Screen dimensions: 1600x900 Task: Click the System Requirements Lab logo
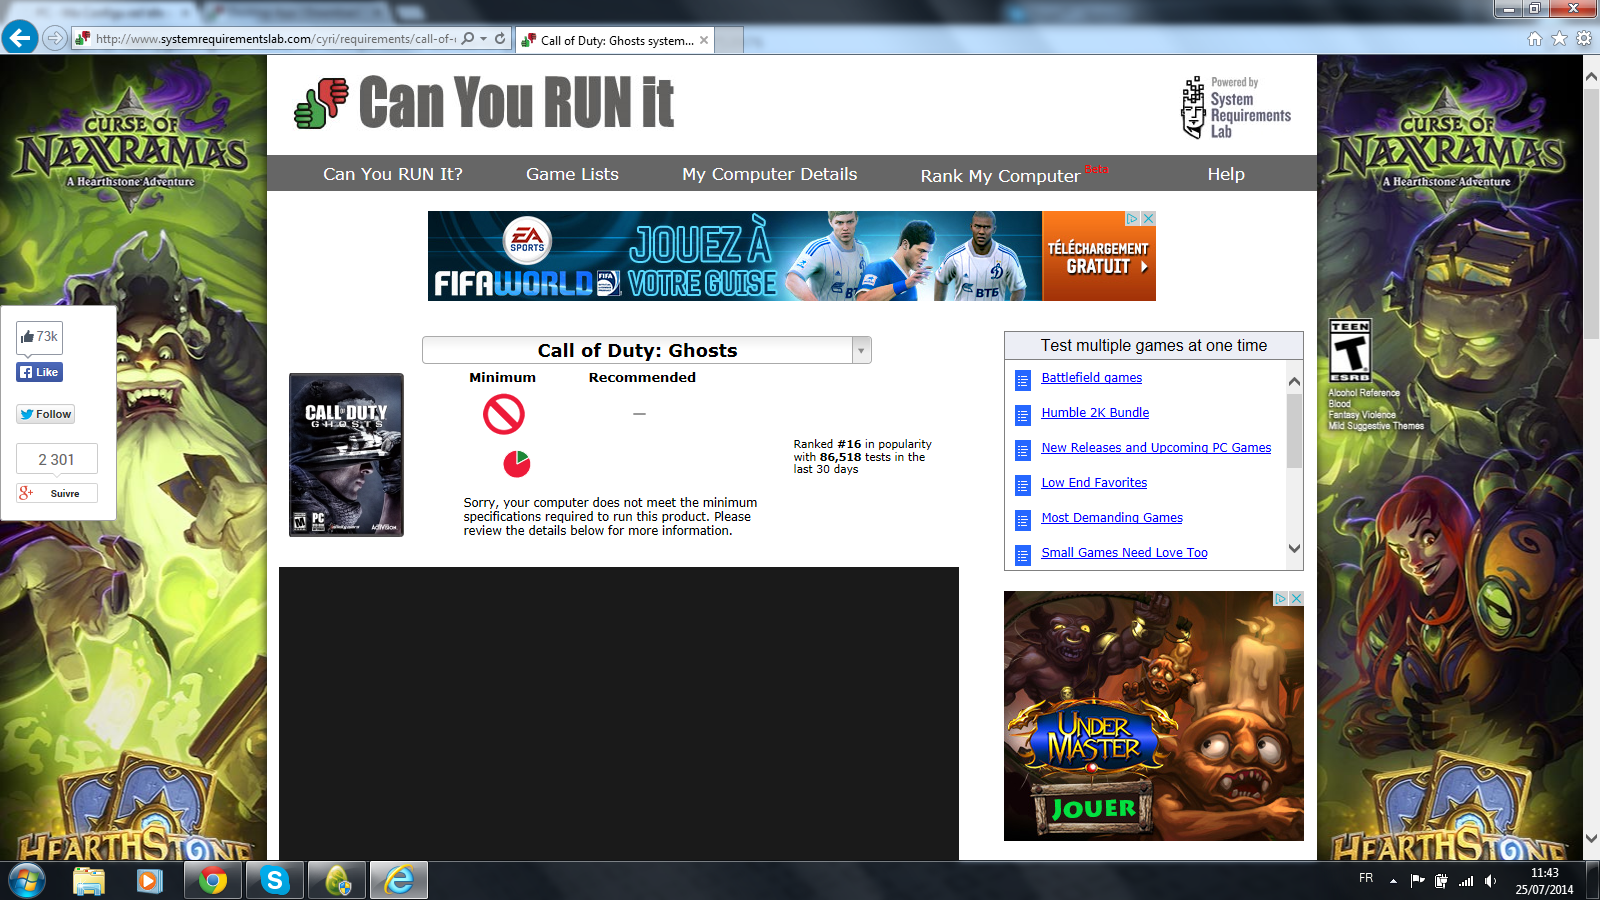click(1236, 107)
